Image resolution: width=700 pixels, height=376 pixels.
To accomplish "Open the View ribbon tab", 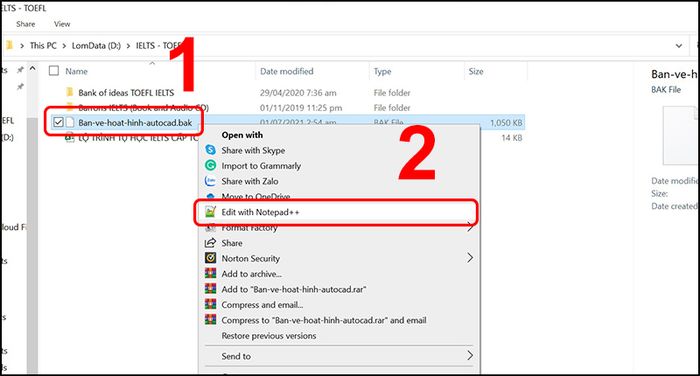I will point(62,24).
